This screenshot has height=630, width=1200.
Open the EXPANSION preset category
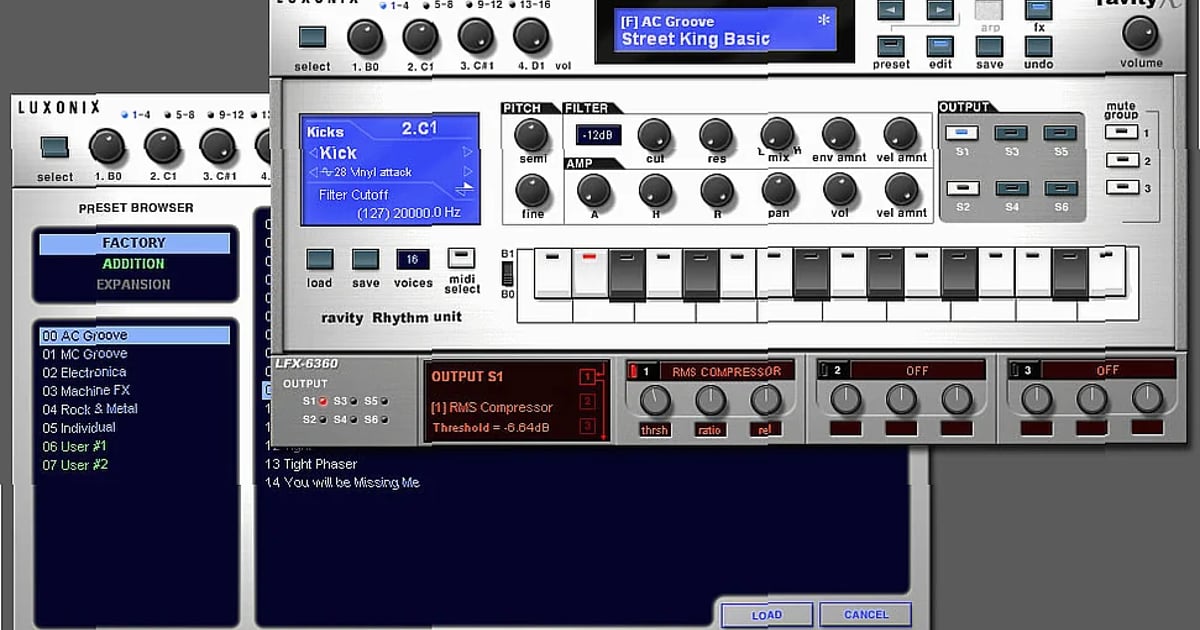(134, 284)
